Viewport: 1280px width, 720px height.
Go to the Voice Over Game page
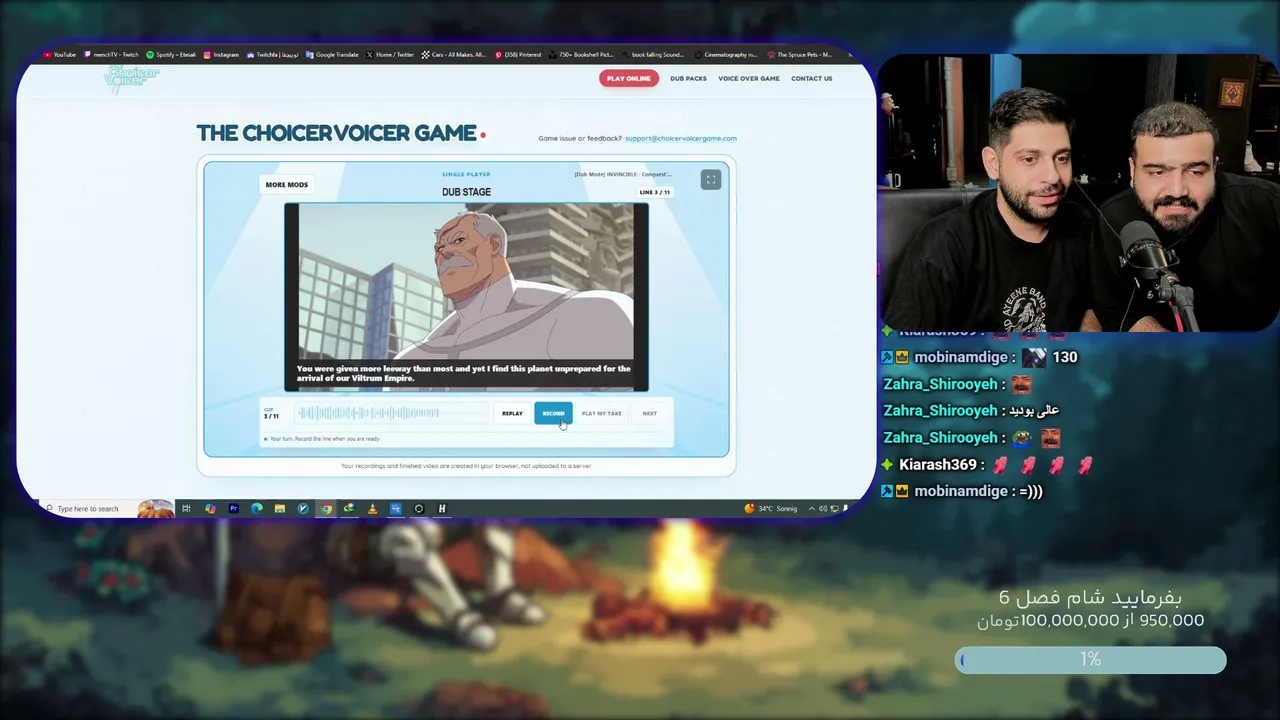[x=748, y=78]
